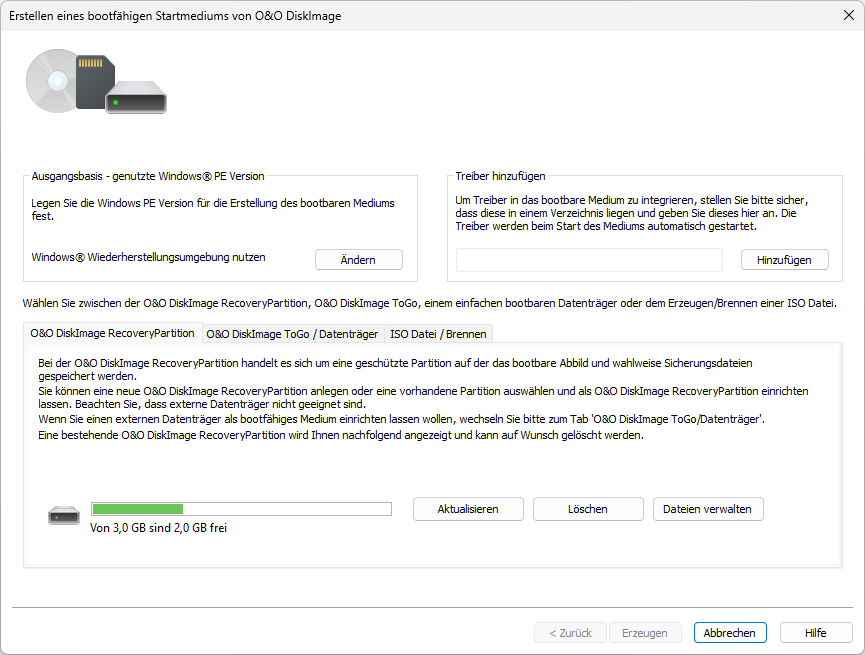This screenshot has height=655, width=865.
Task: Open Hilfe
Action: 816,633
